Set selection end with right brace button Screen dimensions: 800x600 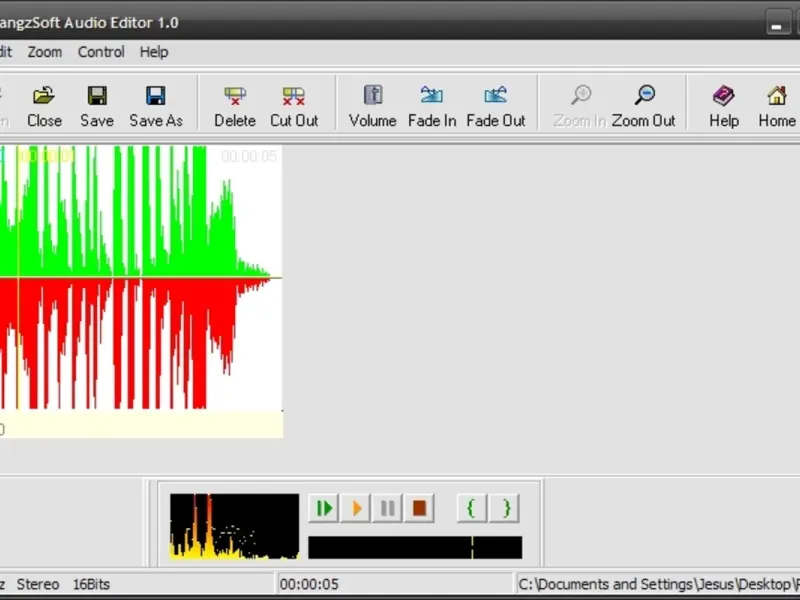click(x=505, y=508)
